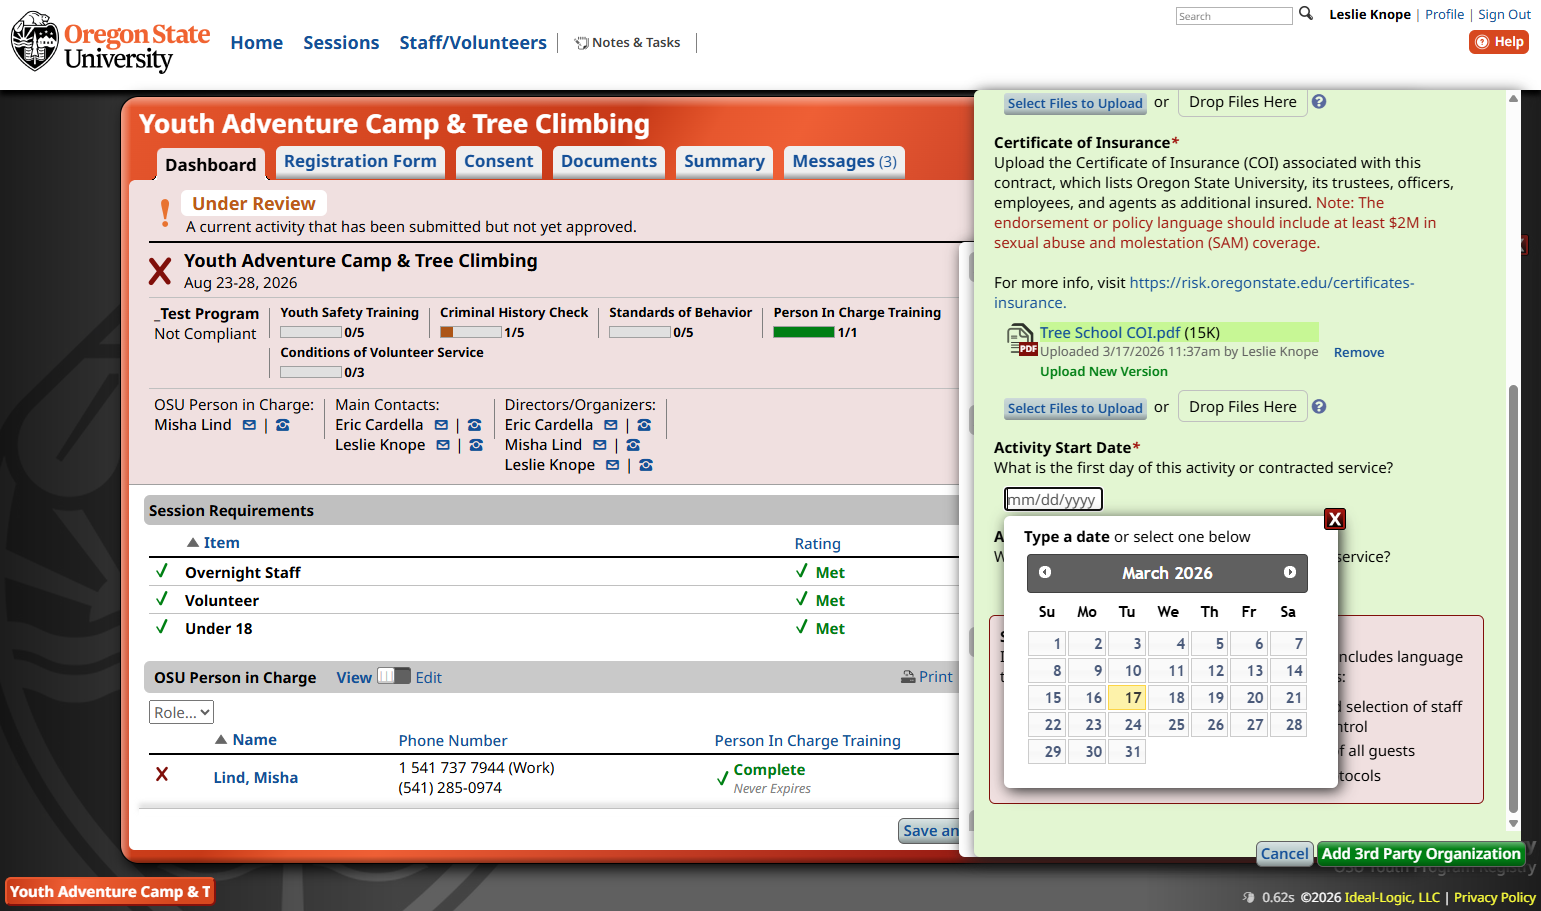Select March 17 in the calendar

[x=1127, y=698]
